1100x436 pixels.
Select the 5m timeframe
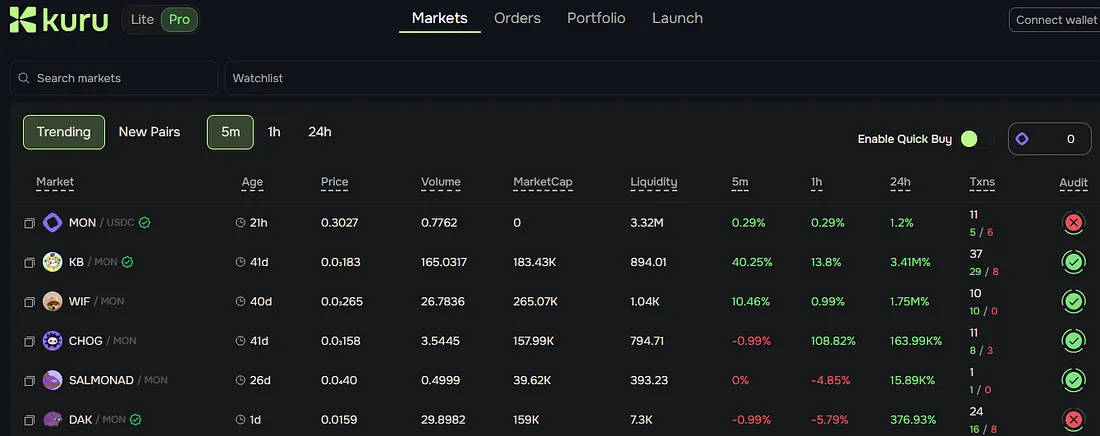click(230, 132)
